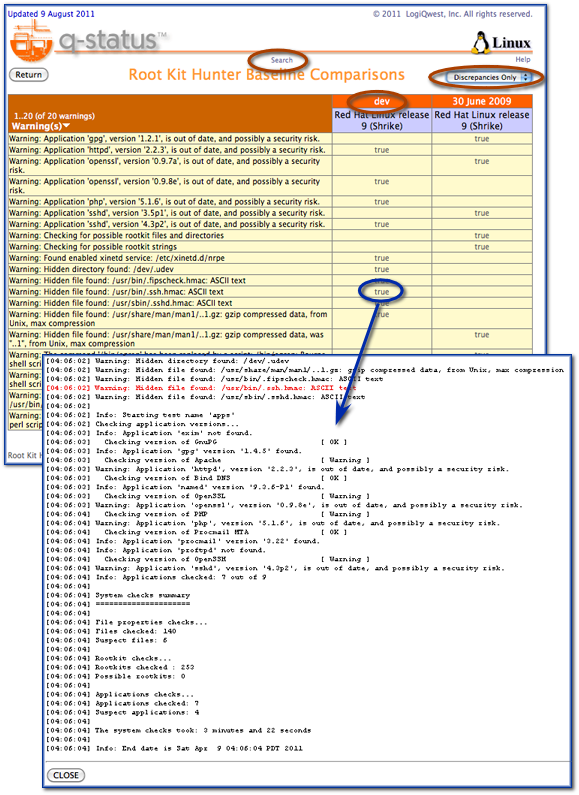Click log line 'Suspect applications: 4'
Viewport: 579px width, 795px height.
point(123,712)
